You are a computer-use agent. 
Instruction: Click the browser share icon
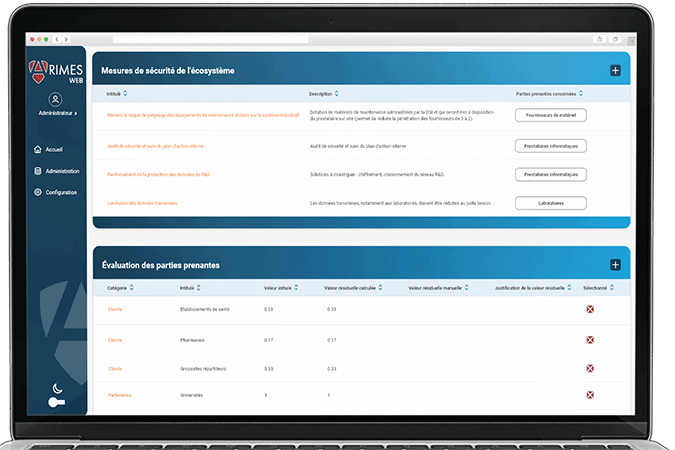(599, 39)
